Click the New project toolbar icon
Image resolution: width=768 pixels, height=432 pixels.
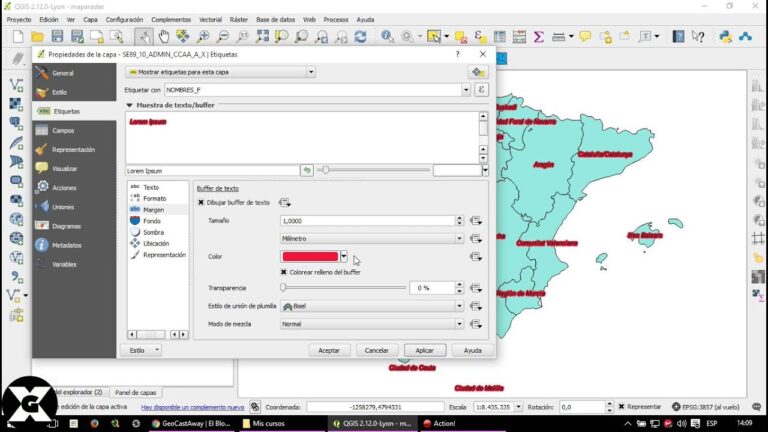tap(18, 36)
